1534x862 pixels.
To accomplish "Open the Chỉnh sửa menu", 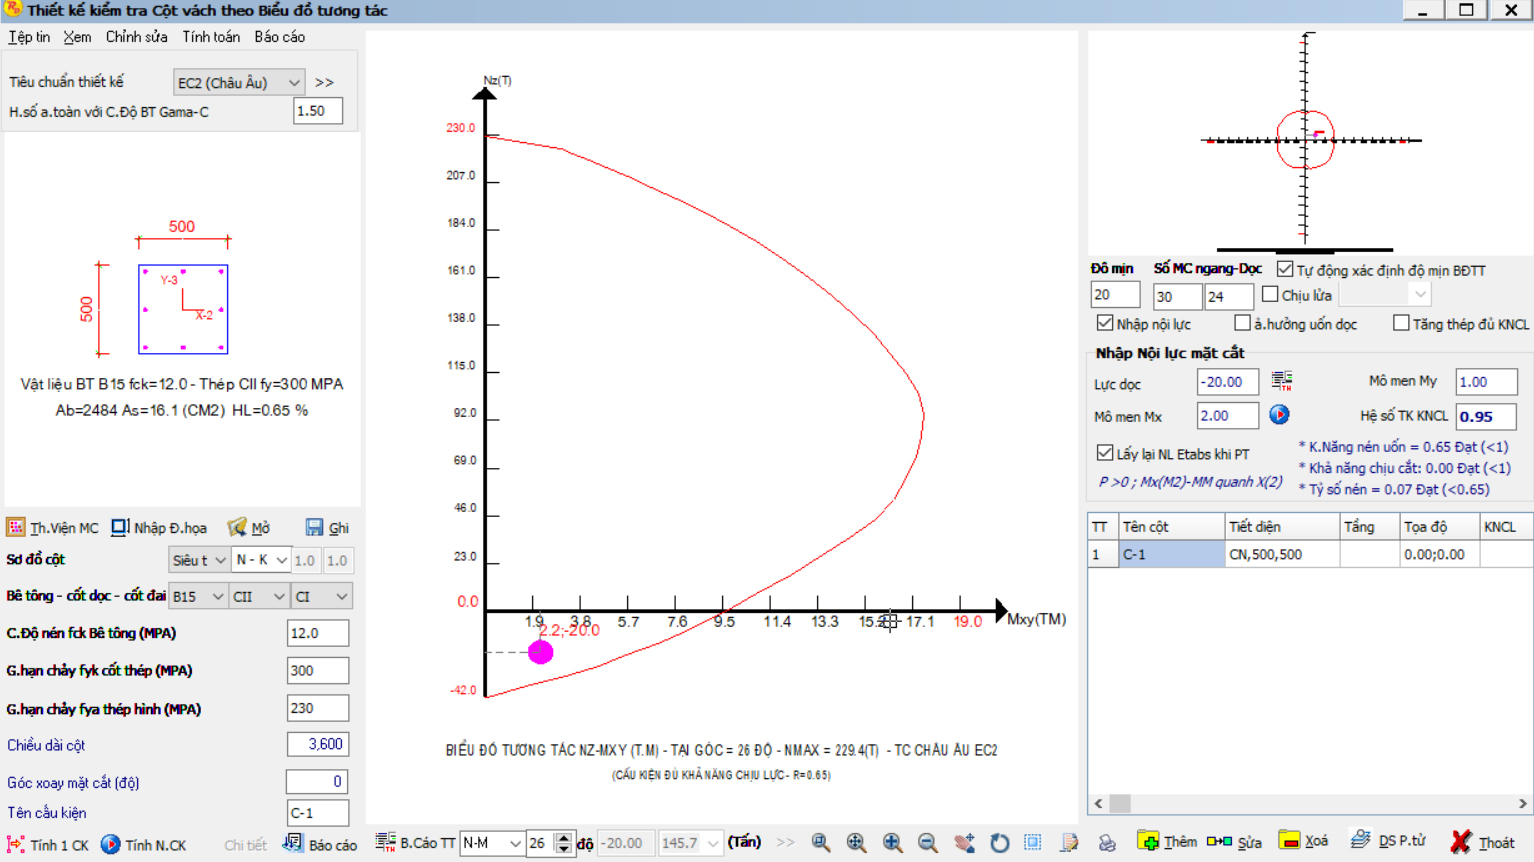I will click(137, 37).
